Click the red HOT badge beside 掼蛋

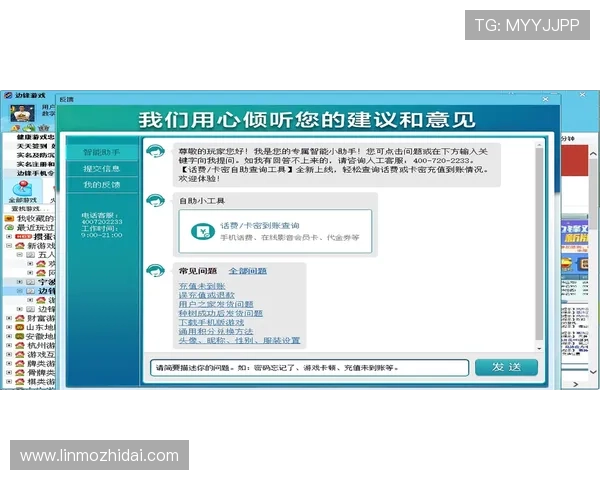tap(23, 237)
